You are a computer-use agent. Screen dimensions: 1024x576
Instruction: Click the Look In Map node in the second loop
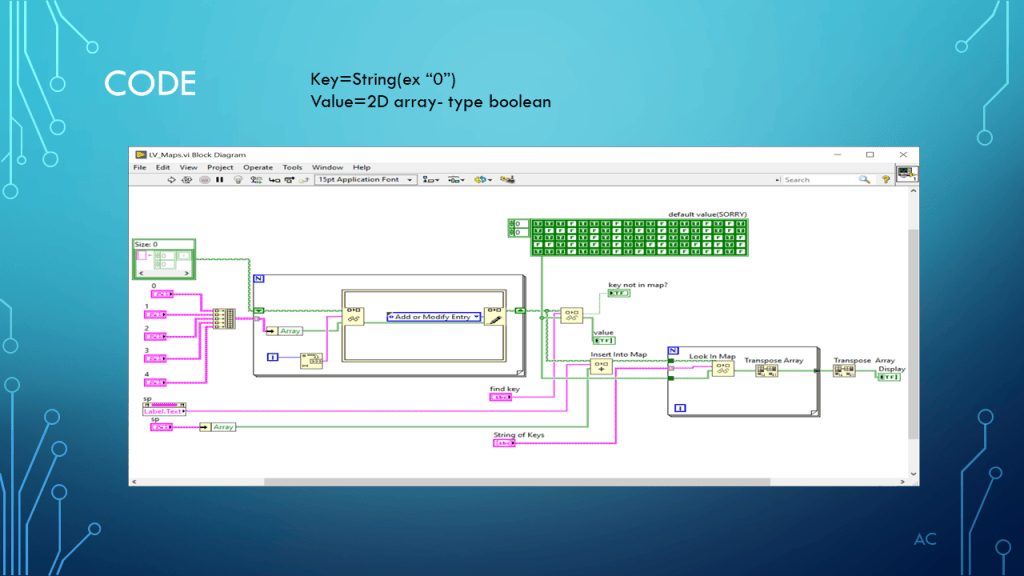[723, 369]
